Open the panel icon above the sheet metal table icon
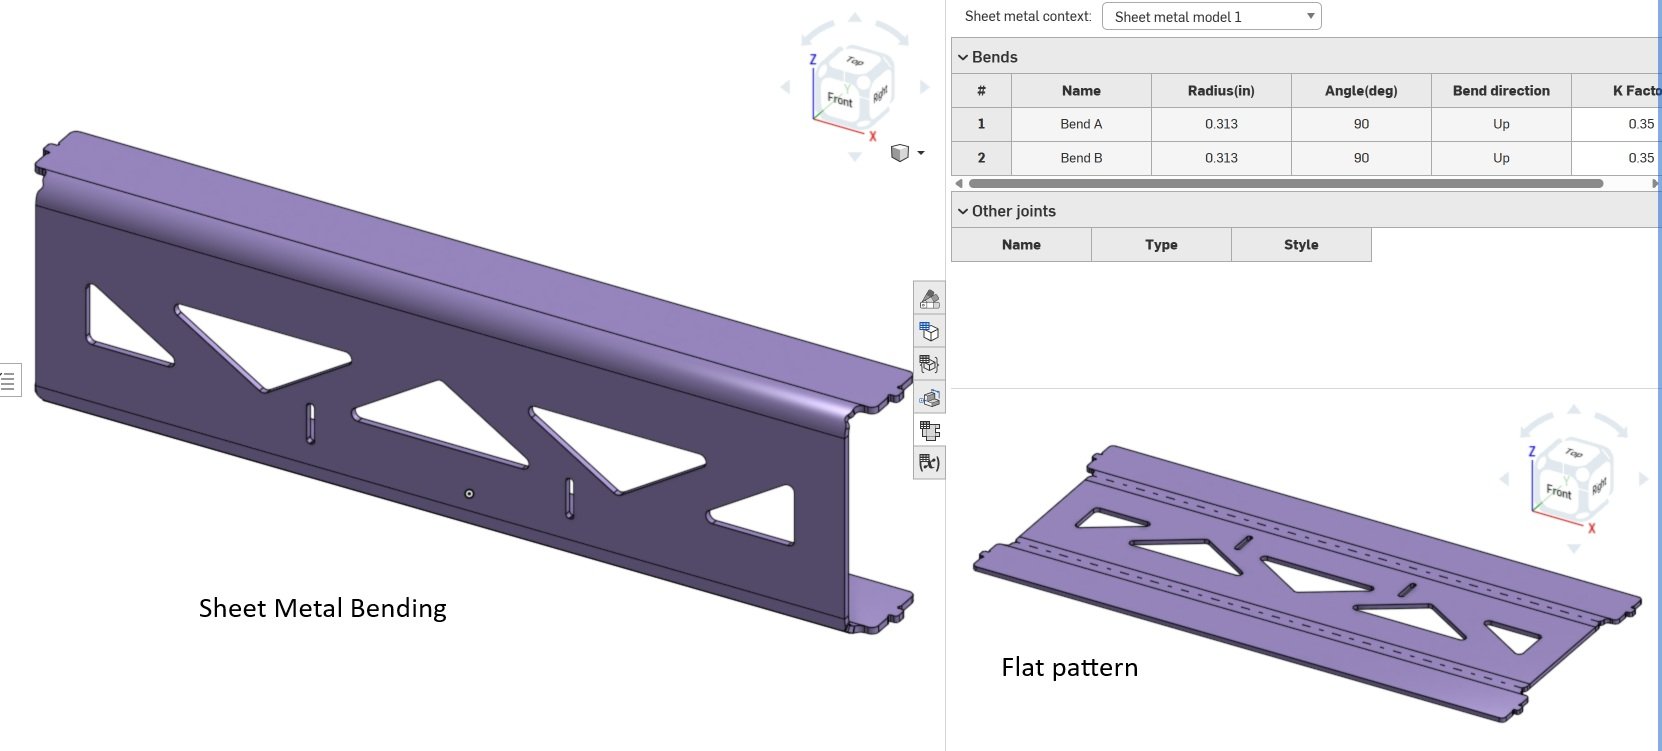The height and width of the screenshot is (751, 1662). pyautogui.click(x=929, y=397)
